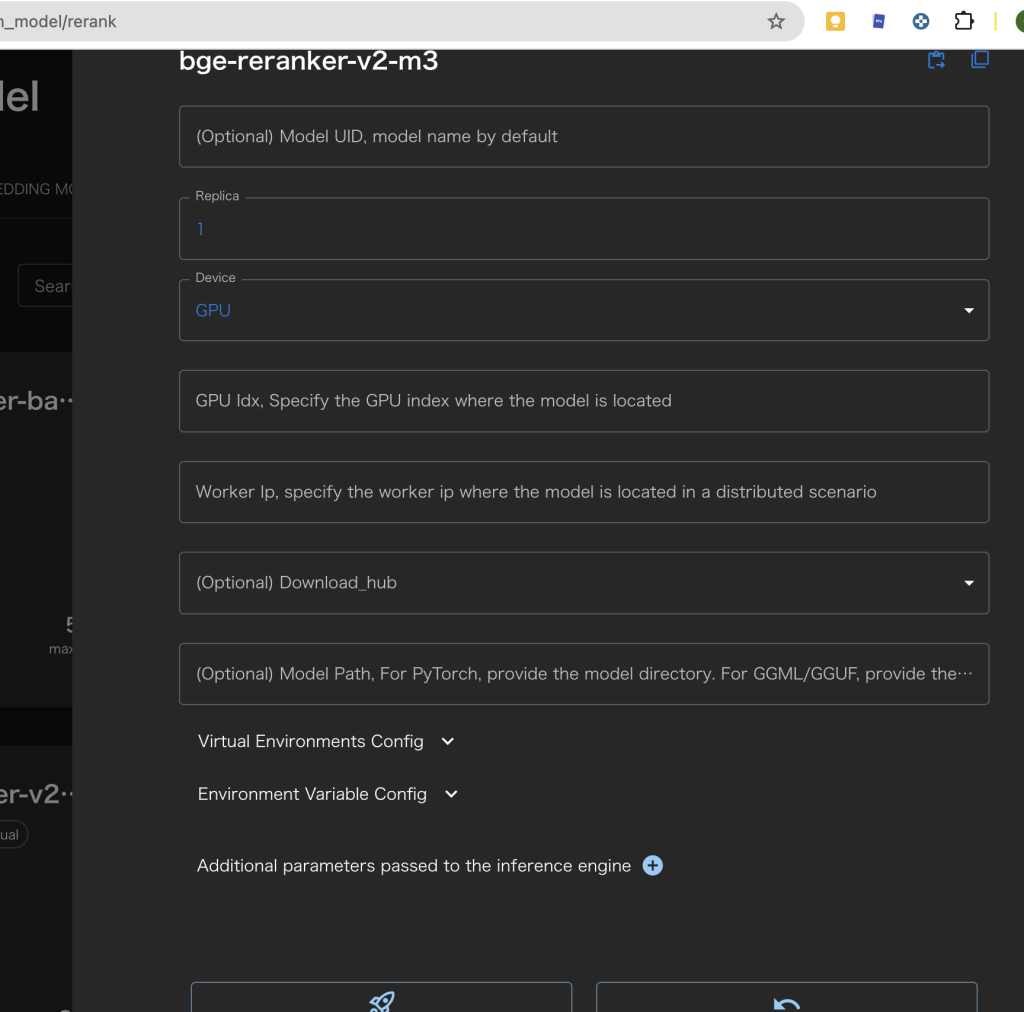Open the browser extensions puzzle icon
Screen dimensions: 1024x1012
tap(963, 21)
